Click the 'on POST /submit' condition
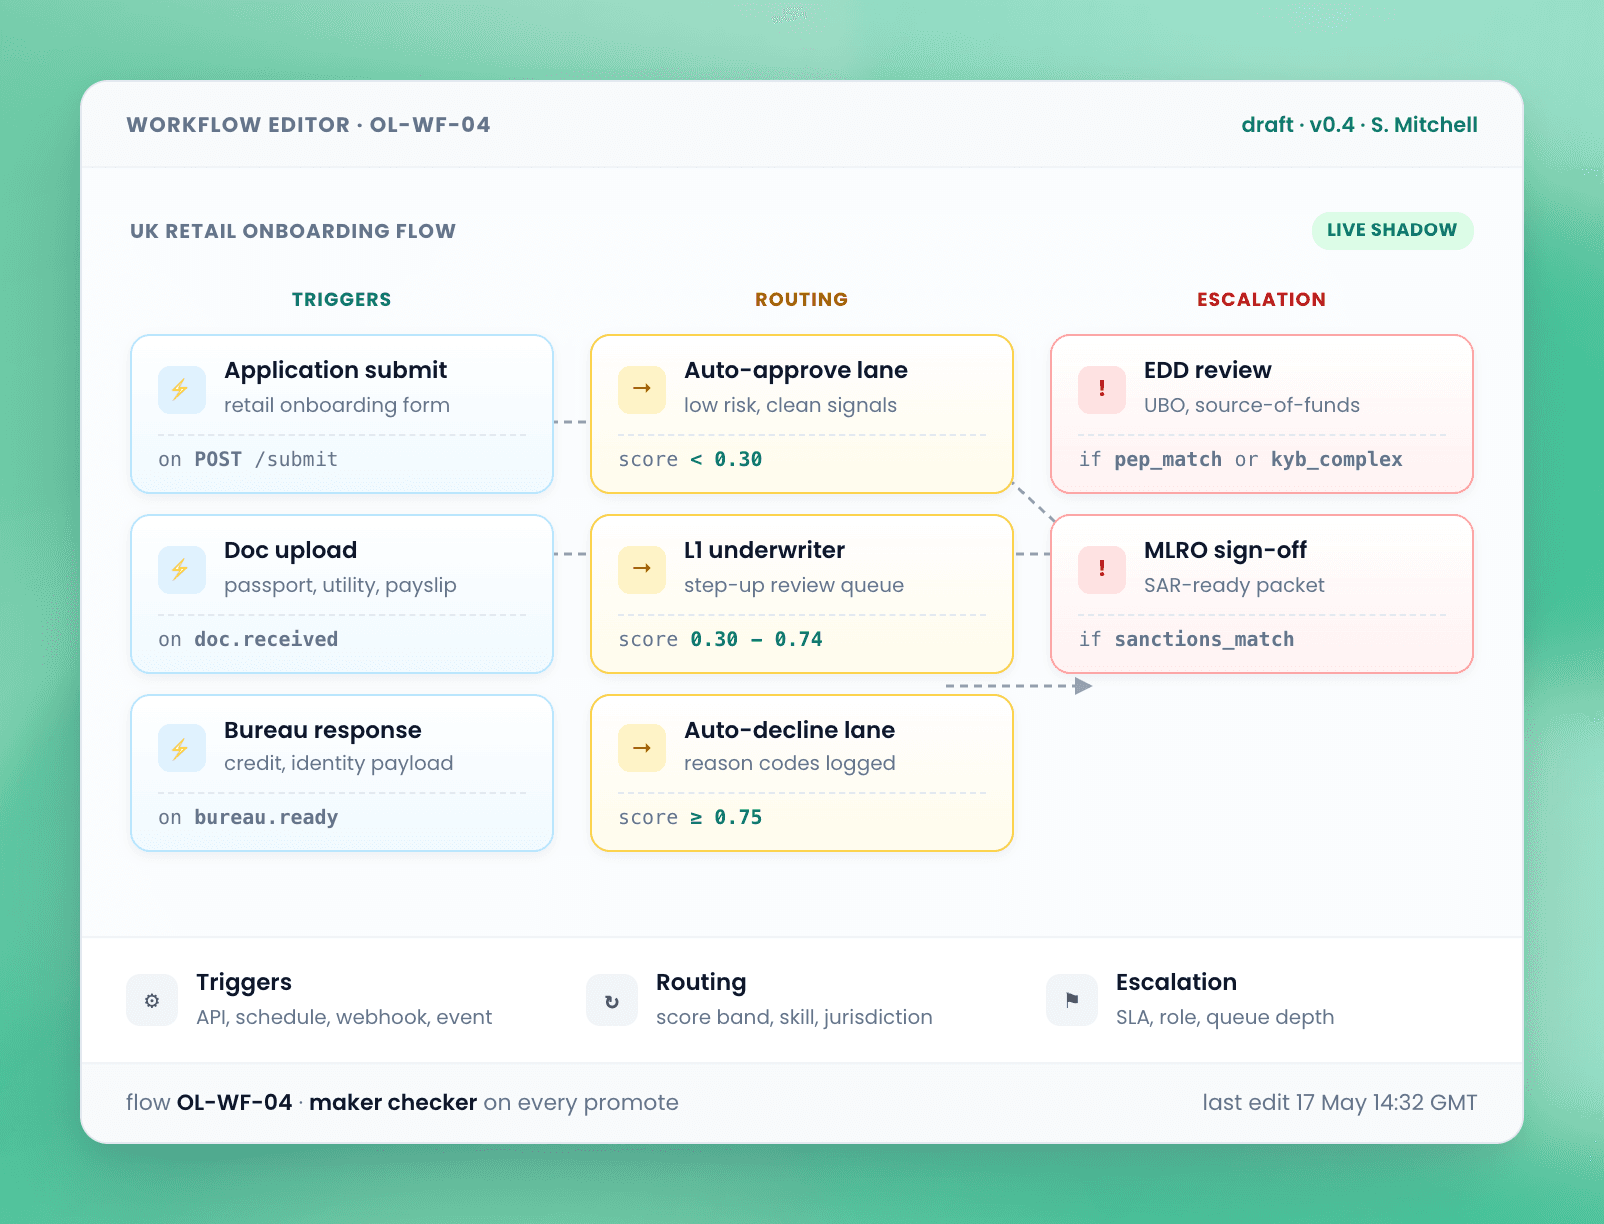The image size is (1604, 1224). [x=248, y=459]
